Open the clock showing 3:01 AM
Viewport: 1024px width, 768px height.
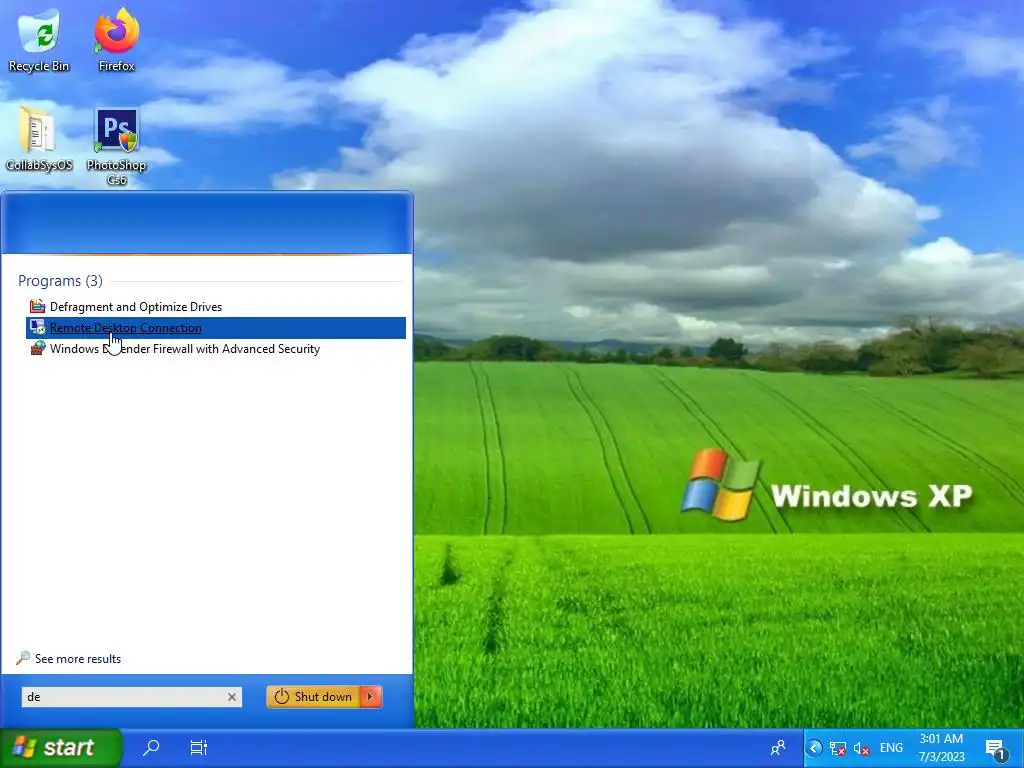(x=941, y=748)
